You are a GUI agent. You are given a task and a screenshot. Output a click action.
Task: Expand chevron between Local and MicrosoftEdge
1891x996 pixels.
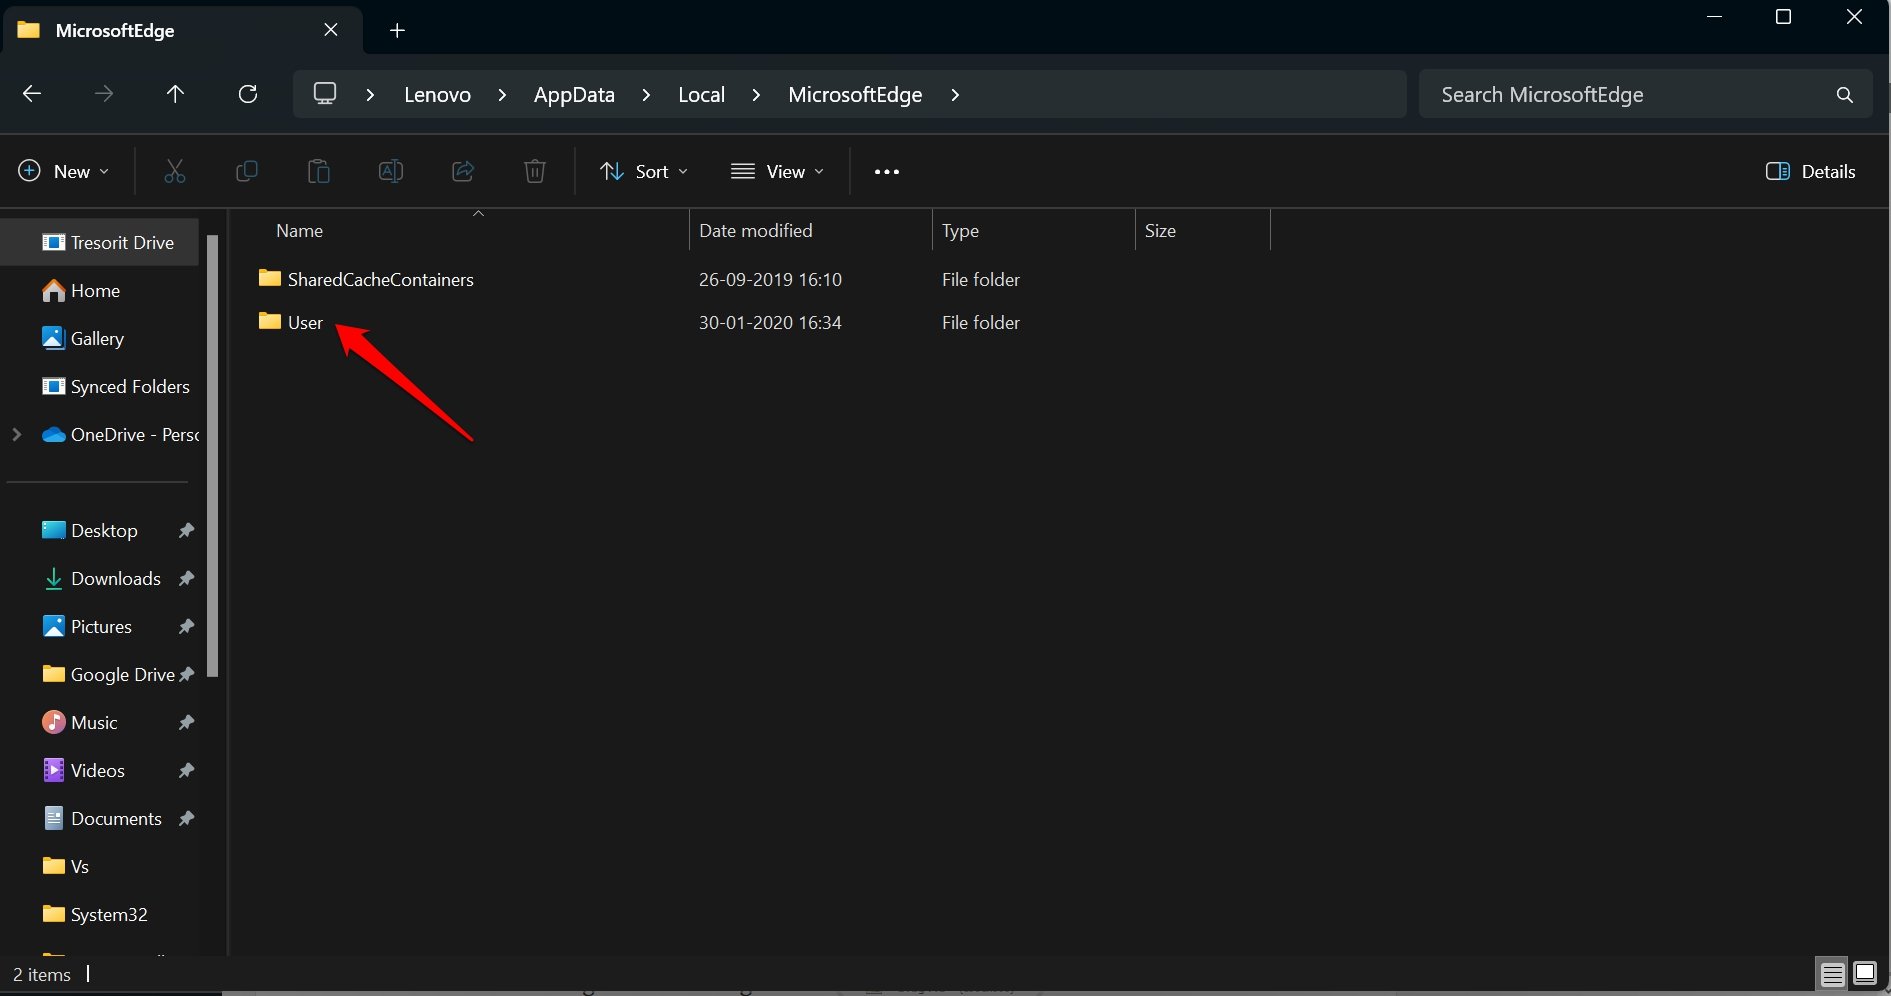[x=756, y=95]
